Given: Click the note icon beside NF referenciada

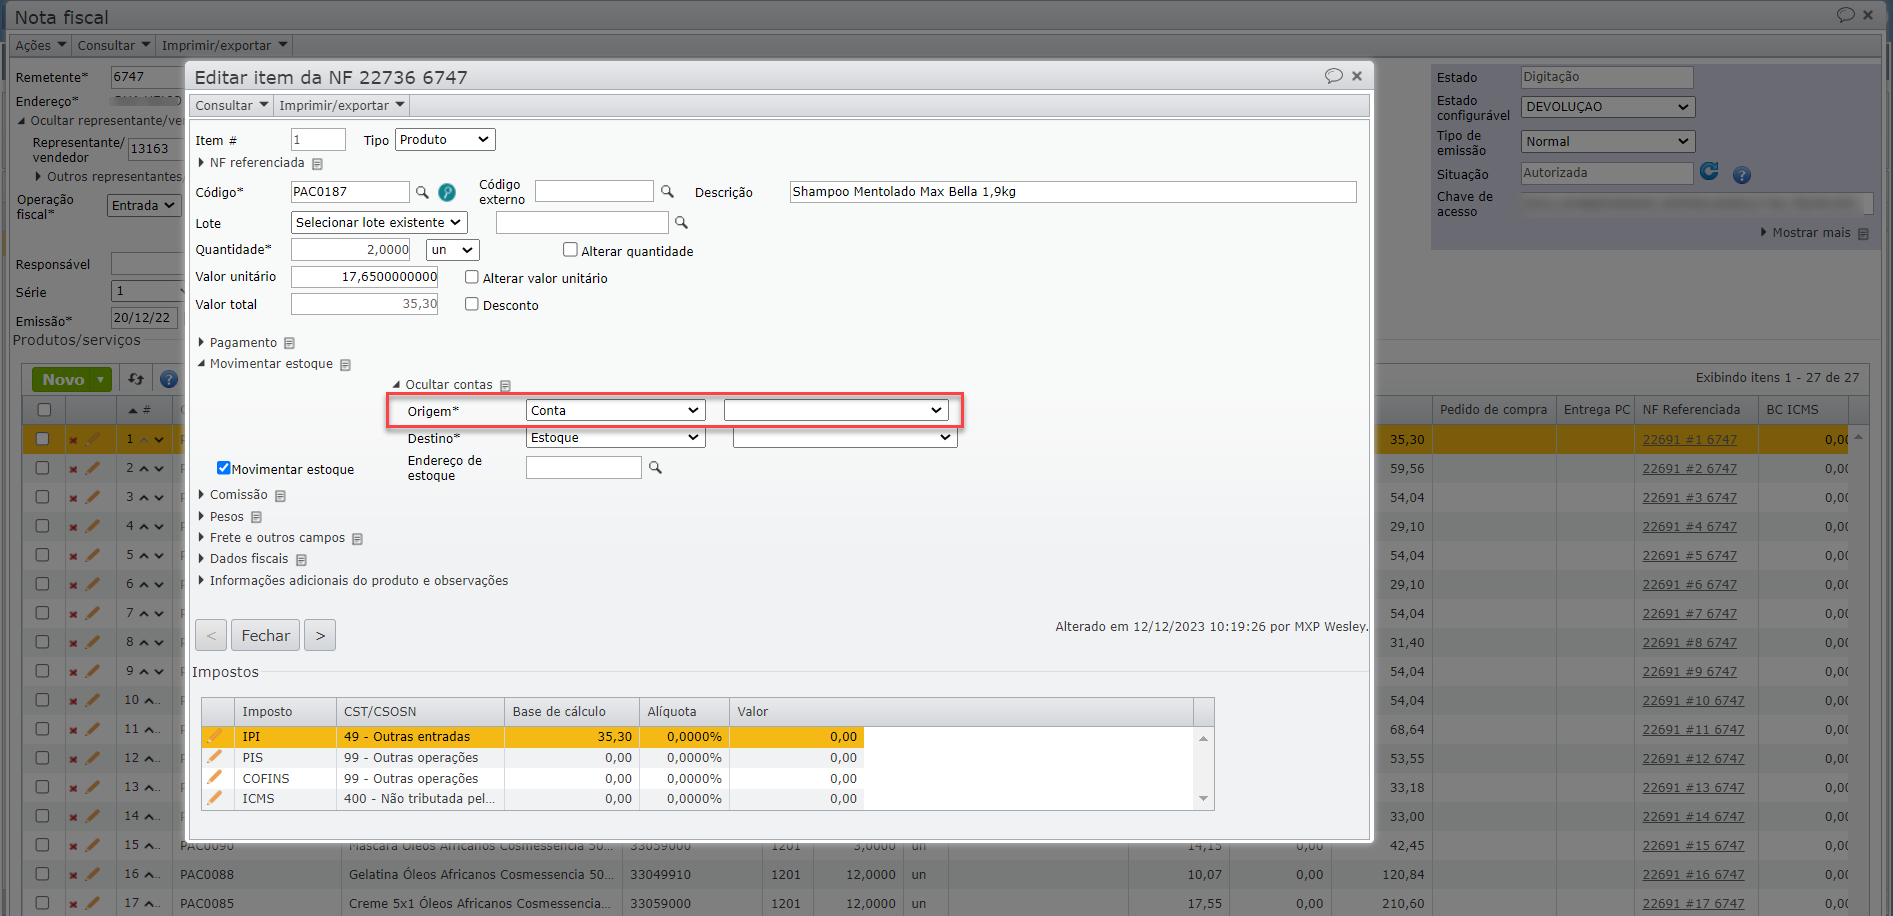Looking at the screenshot, I should (x=317, y=164).
